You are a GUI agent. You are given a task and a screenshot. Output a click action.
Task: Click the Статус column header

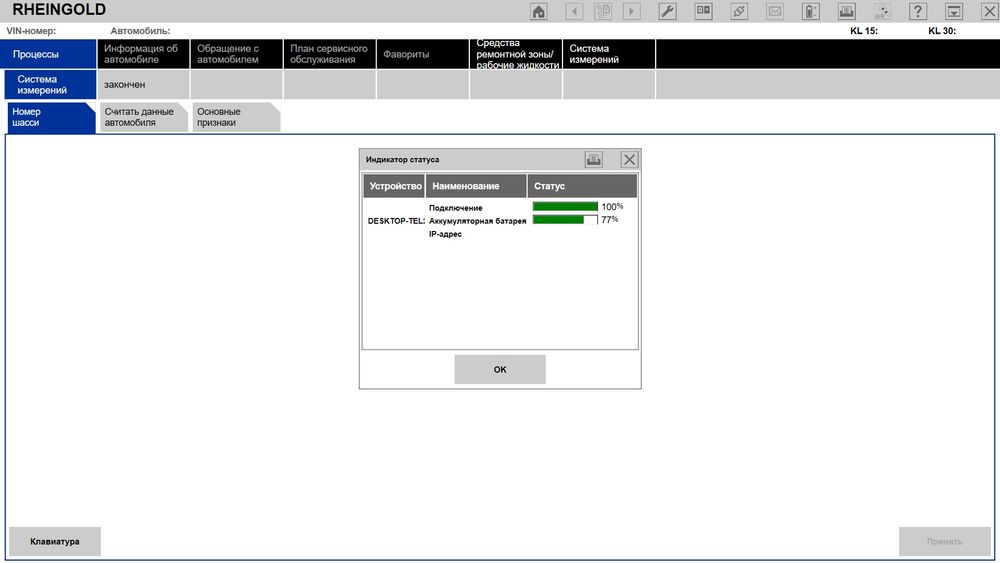point(582,186)
